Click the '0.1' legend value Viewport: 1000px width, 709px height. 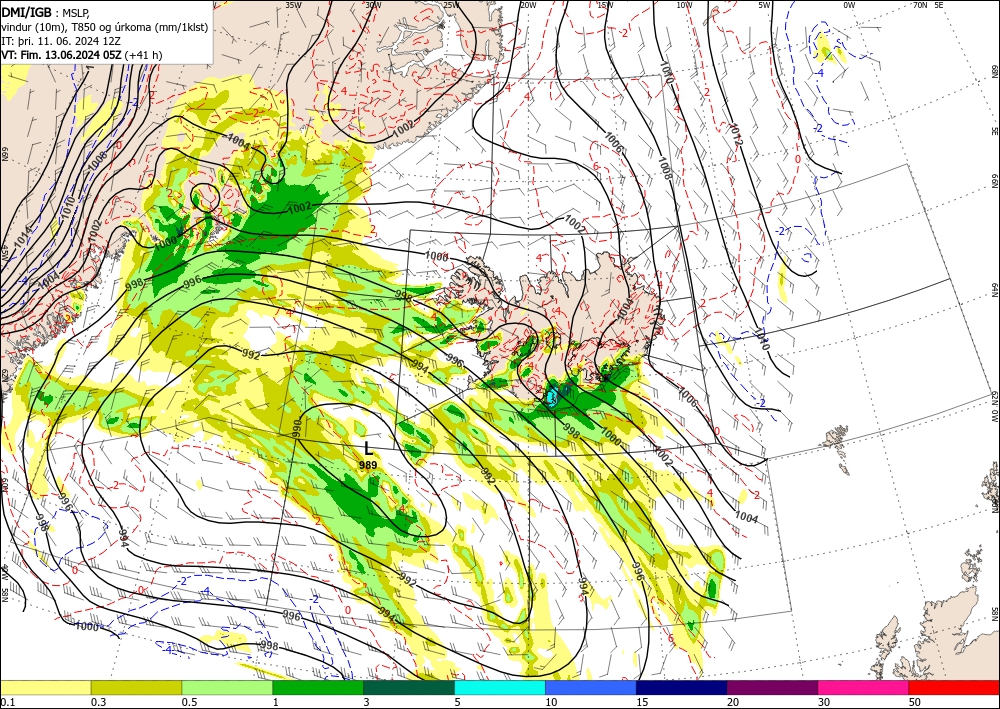pyautogui.click(x=6, y=702)
